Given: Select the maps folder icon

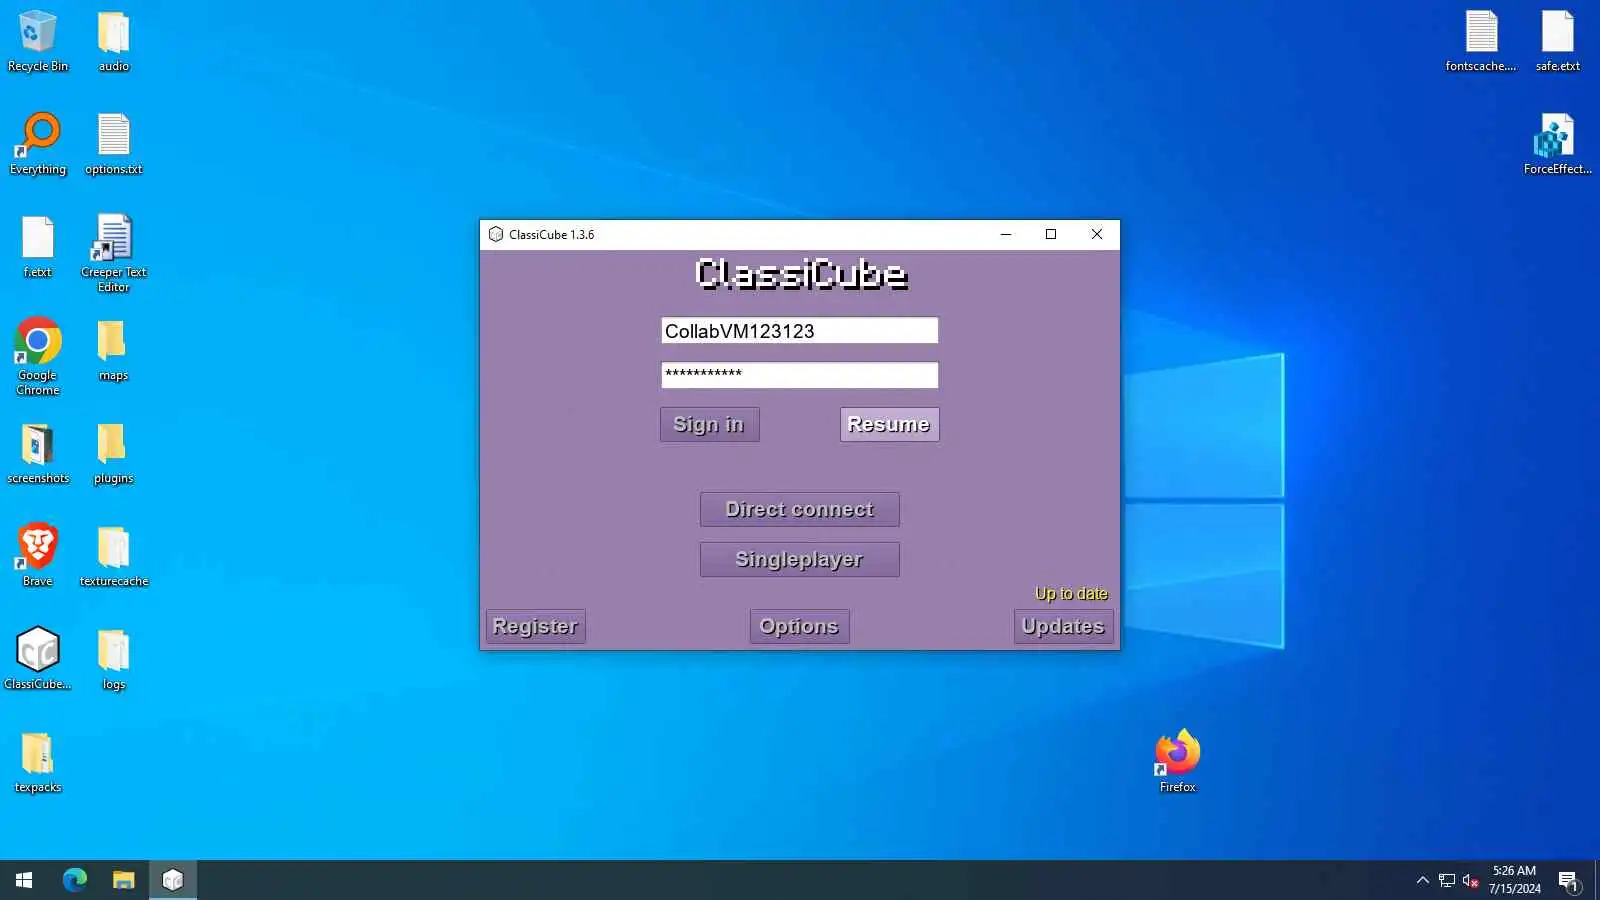Looking at the screenshot, I should point(113,350).
